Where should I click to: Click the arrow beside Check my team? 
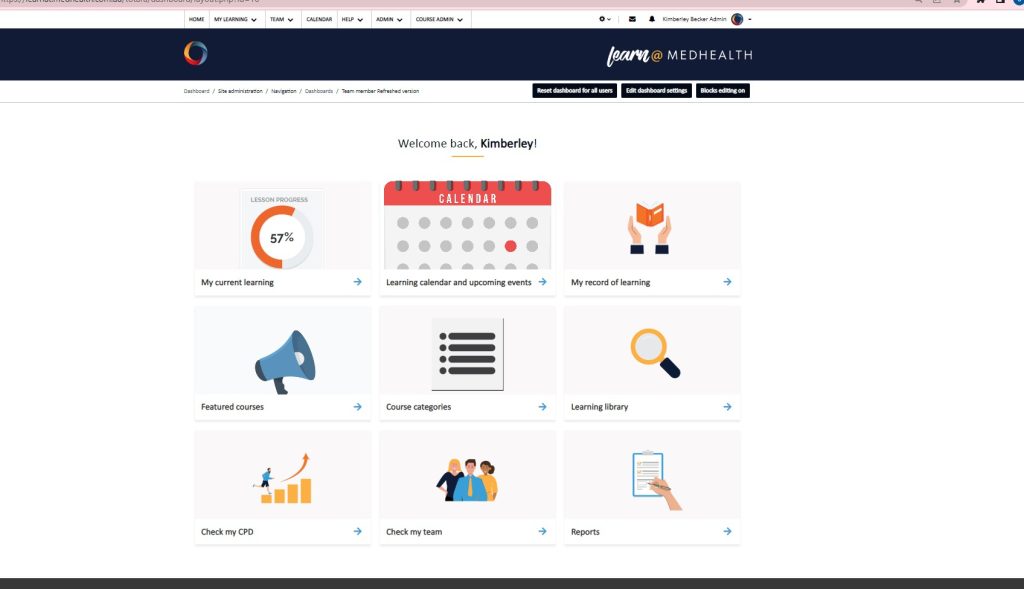pyautogui.click(x=543, y=532)
